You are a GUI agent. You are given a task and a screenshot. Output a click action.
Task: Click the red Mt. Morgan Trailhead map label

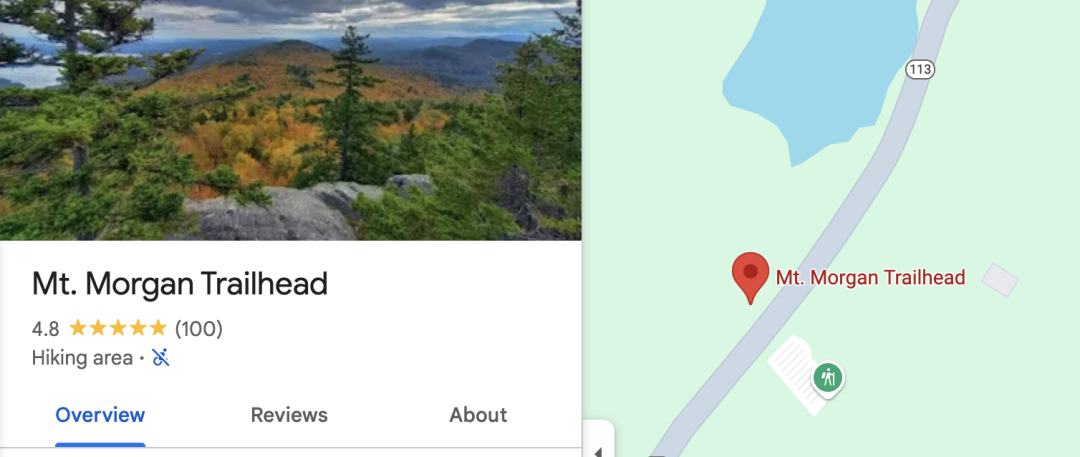[871, 278]
